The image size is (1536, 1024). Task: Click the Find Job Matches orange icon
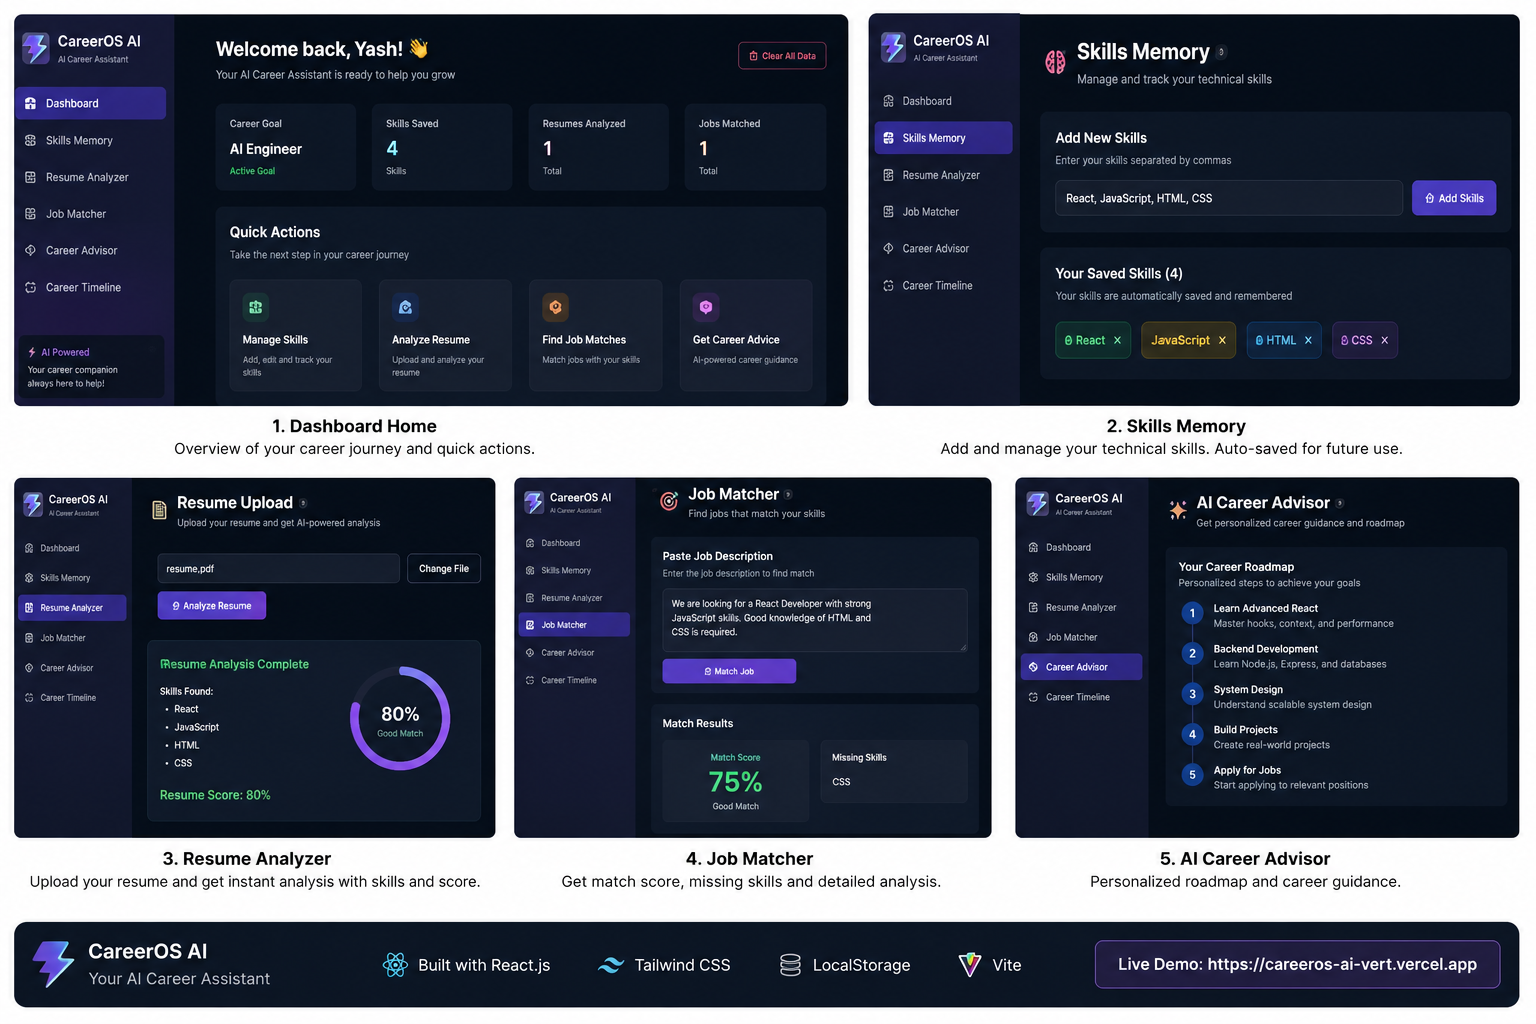pyautogui.click(x=555, y=307)
